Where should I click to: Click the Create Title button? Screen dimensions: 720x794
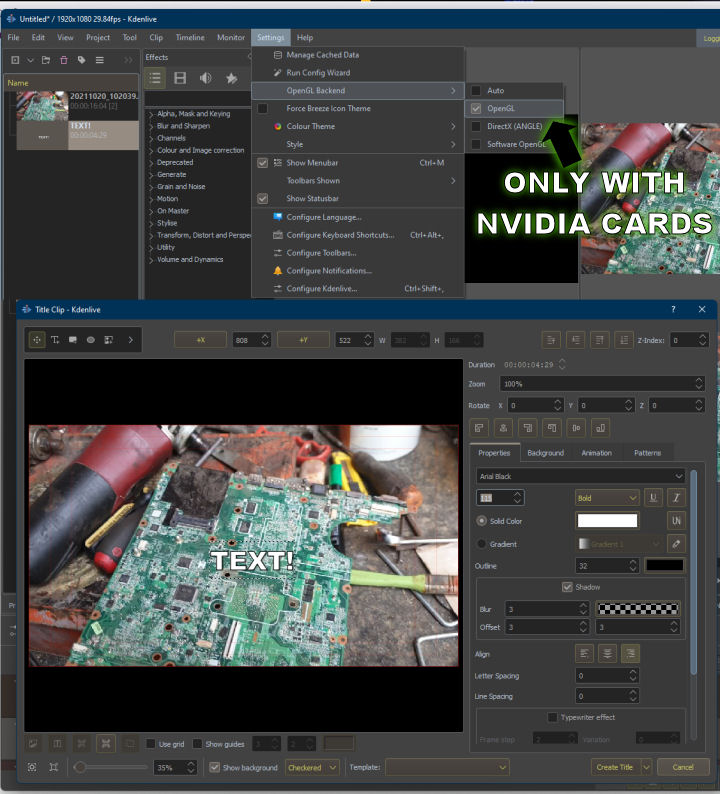point(615,767)
